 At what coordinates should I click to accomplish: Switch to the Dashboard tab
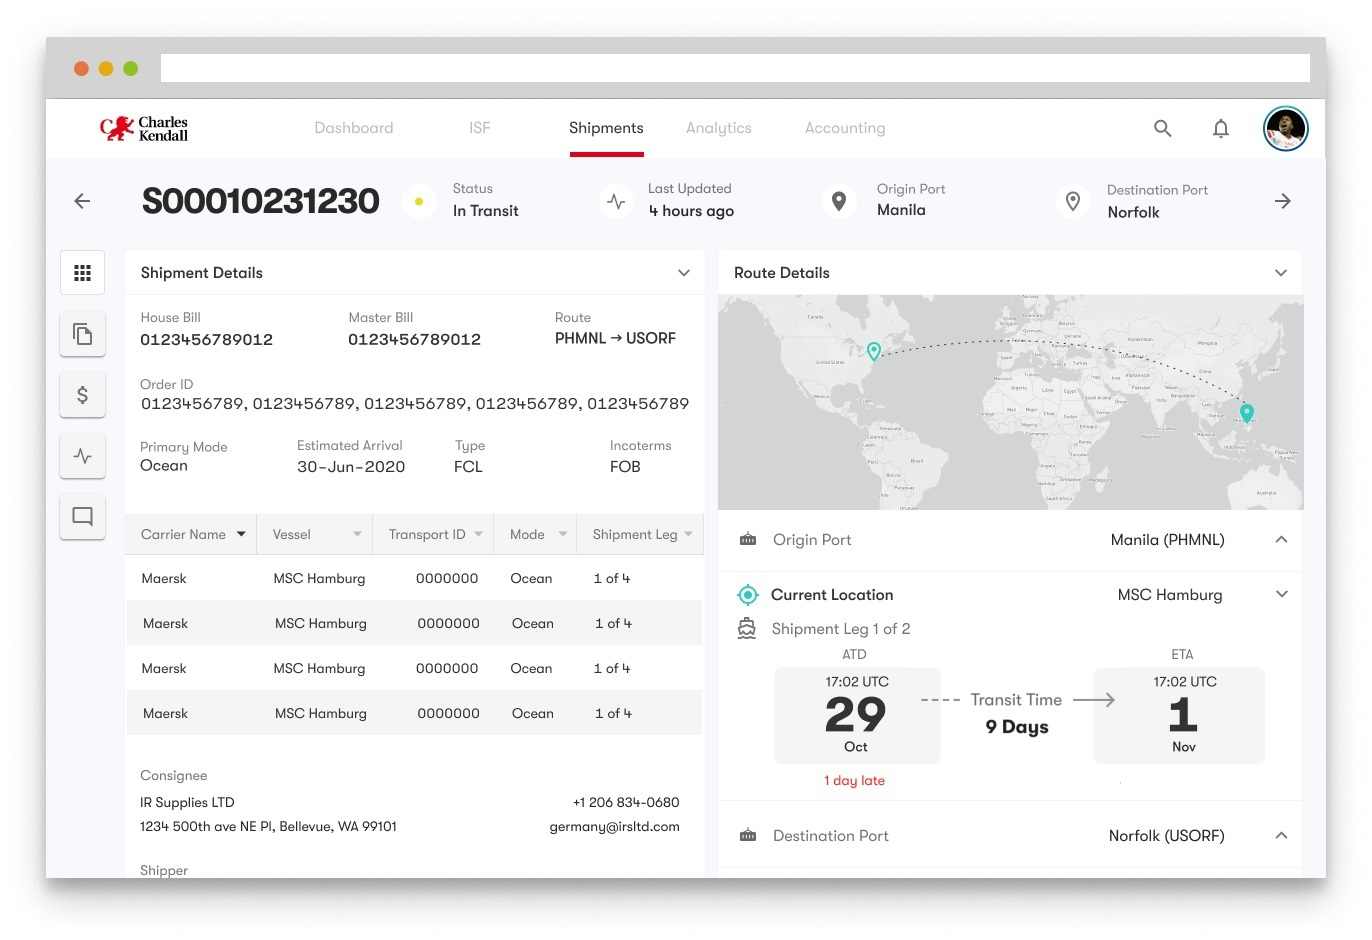[x=353, y=128]
